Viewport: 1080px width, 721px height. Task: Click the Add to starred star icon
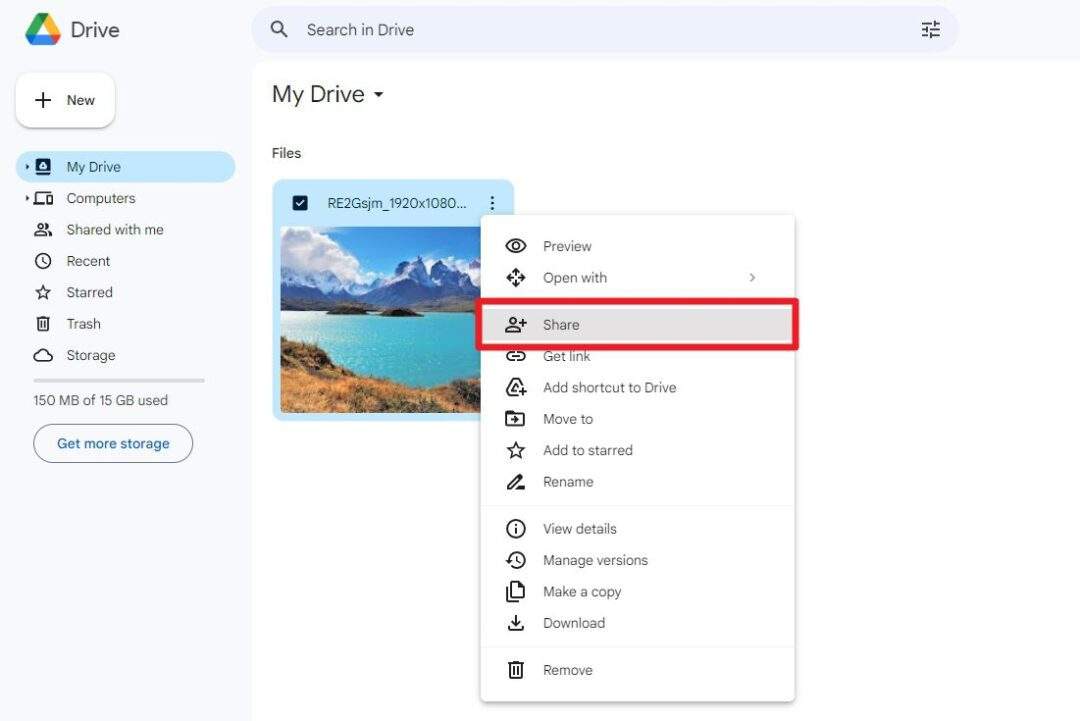[x=516, y=450]
